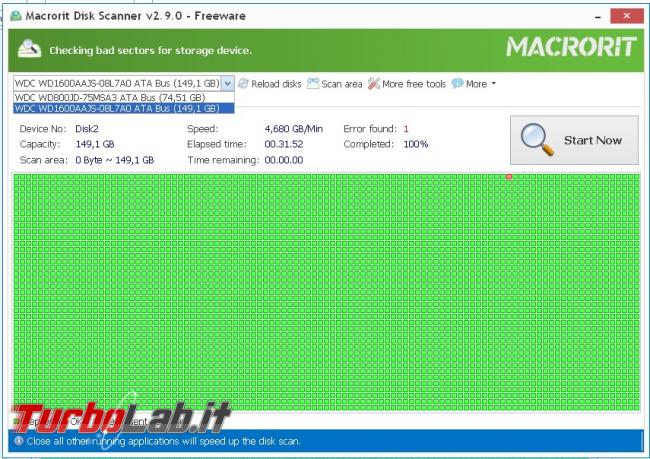Click the disk scanner icon in green banner

pos(29,49)
